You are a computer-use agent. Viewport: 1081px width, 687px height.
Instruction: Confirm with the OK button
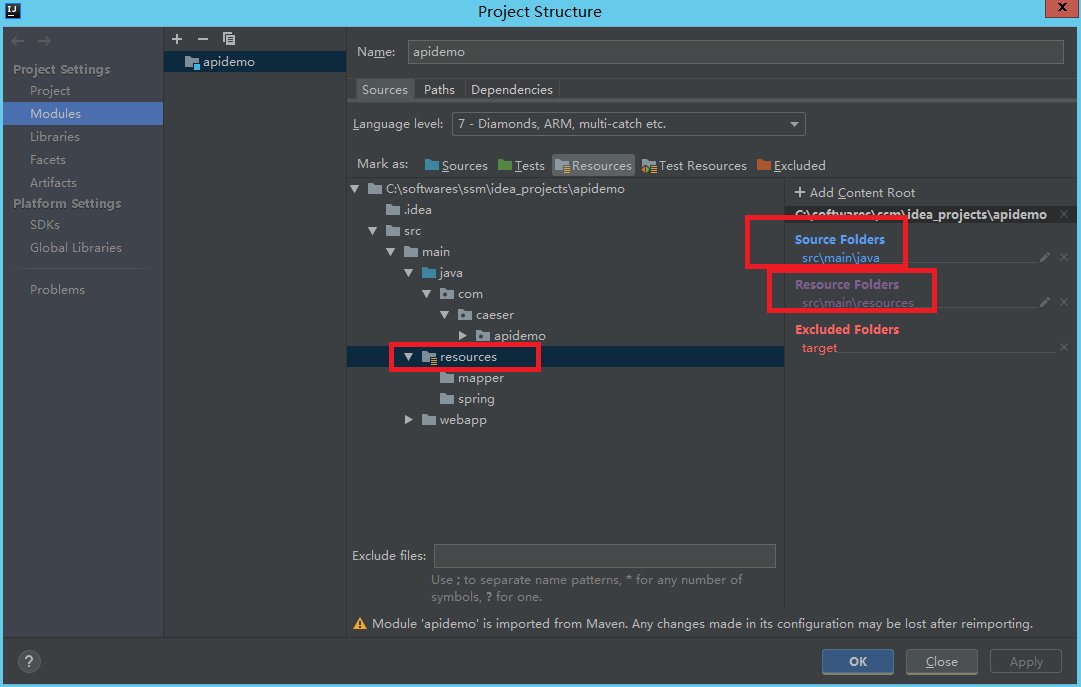pos(858,661)
